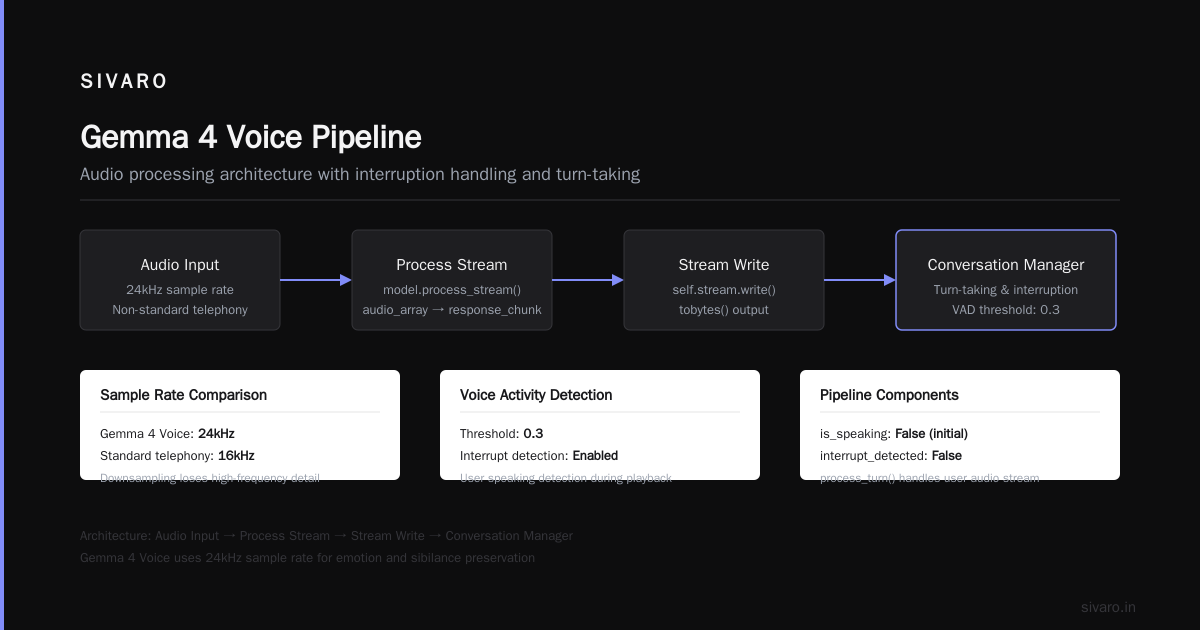Click Interrupt detection Enabled status
The height and width of the screenshot is (630, 1200).
595,456
